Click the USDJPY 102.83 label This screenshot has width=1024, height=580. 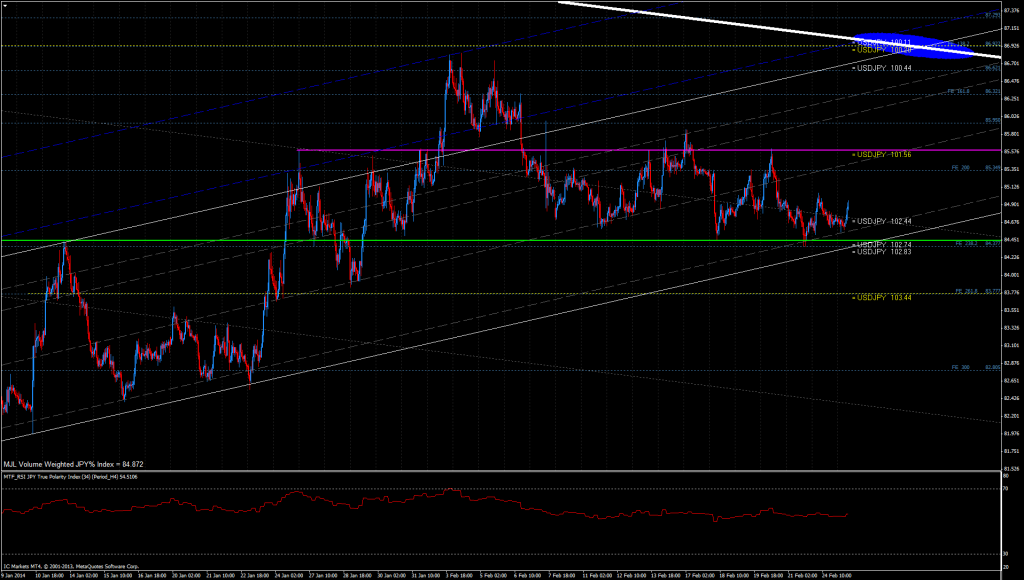pyautogui.click(x=884, y=251)
